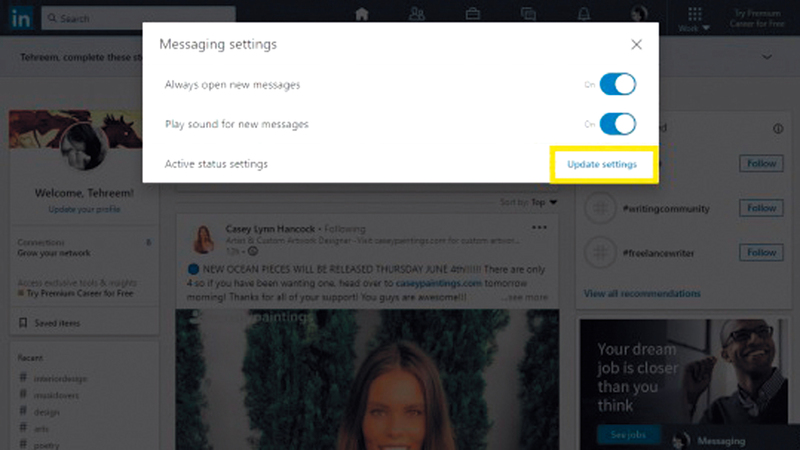Disable Play sound for new messages
The height and width of the screenshot is (450, 800).
pos(617,125)
